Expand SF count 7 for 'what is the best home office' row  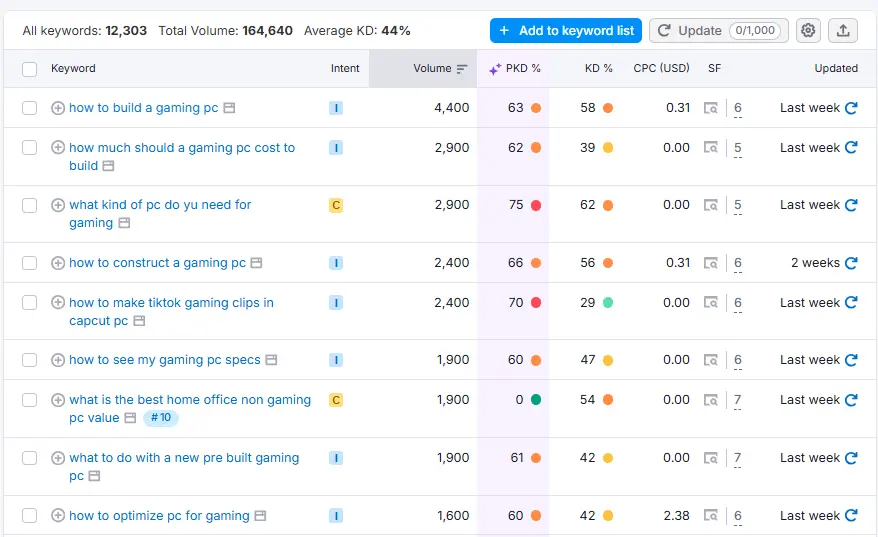(x=738, y=400)
